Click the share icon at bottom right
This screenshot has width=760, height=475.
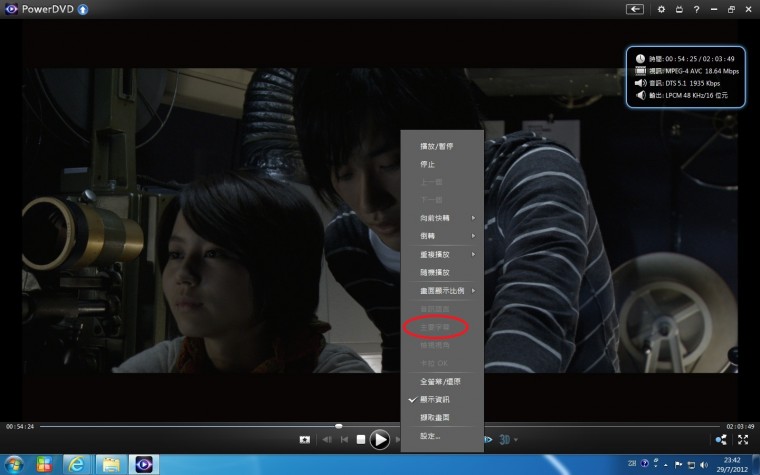(x=721, y=439)
